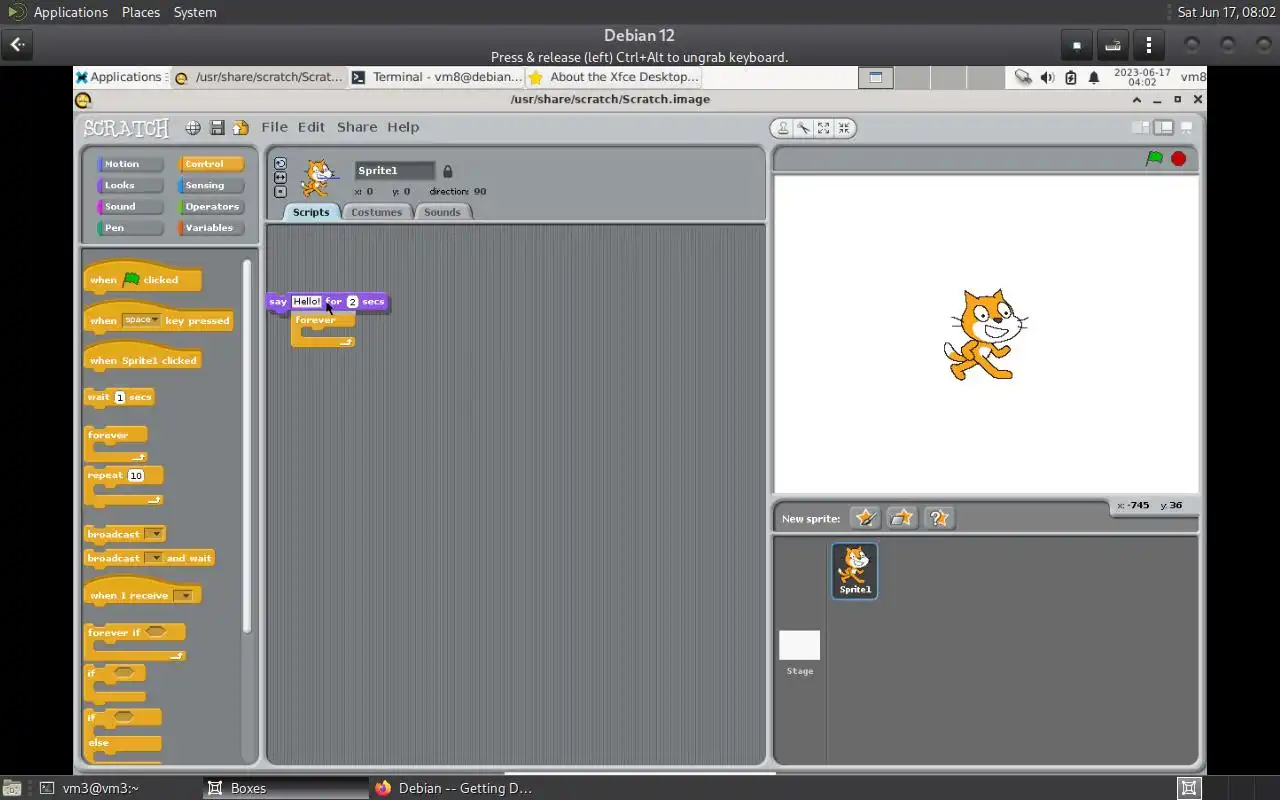Click the seconds field in wait block
The width and height of the screenshot is (1280, 800).
[120, 397]
